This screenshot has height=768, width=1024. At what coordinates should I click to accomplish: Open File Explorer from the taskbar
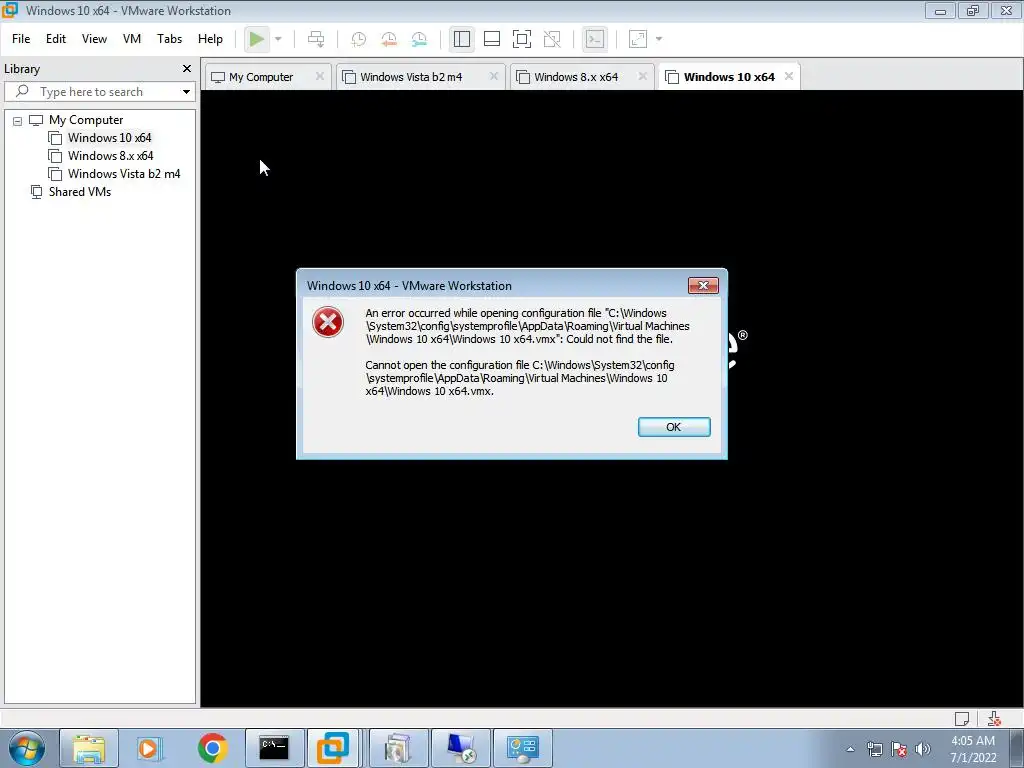[89, 748]
